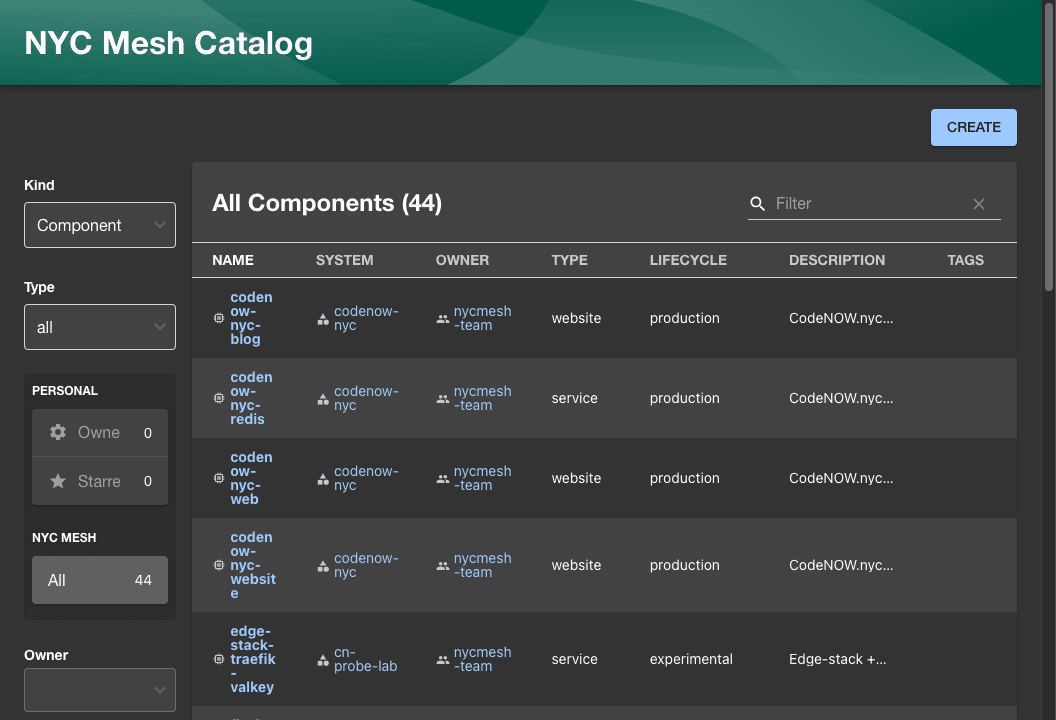Sort by the NAME column header
This screenshot has width=1056, height=720.
point(233,260)
